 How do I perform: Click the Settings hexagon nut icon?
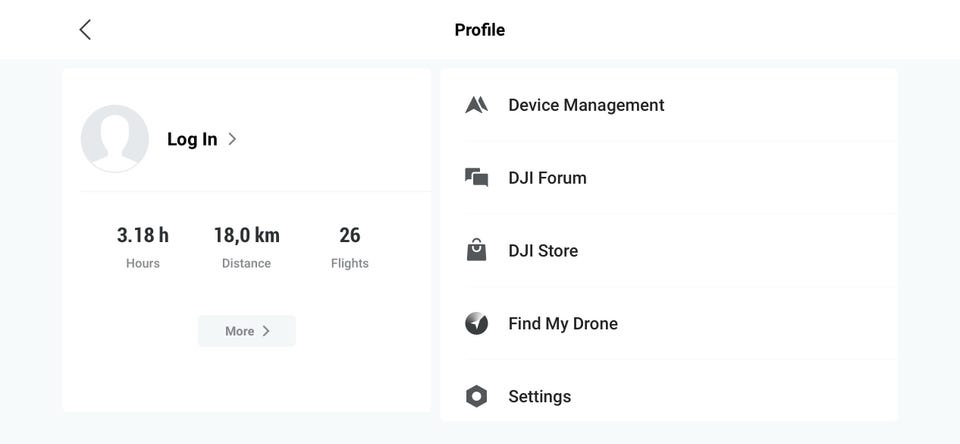[476, 396]
